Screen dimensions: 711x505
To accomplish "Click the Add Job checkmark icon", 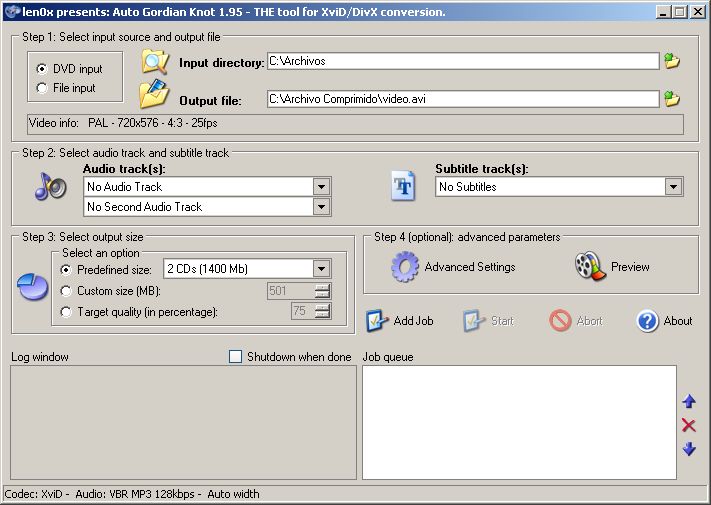I will [x=377, y=320].
